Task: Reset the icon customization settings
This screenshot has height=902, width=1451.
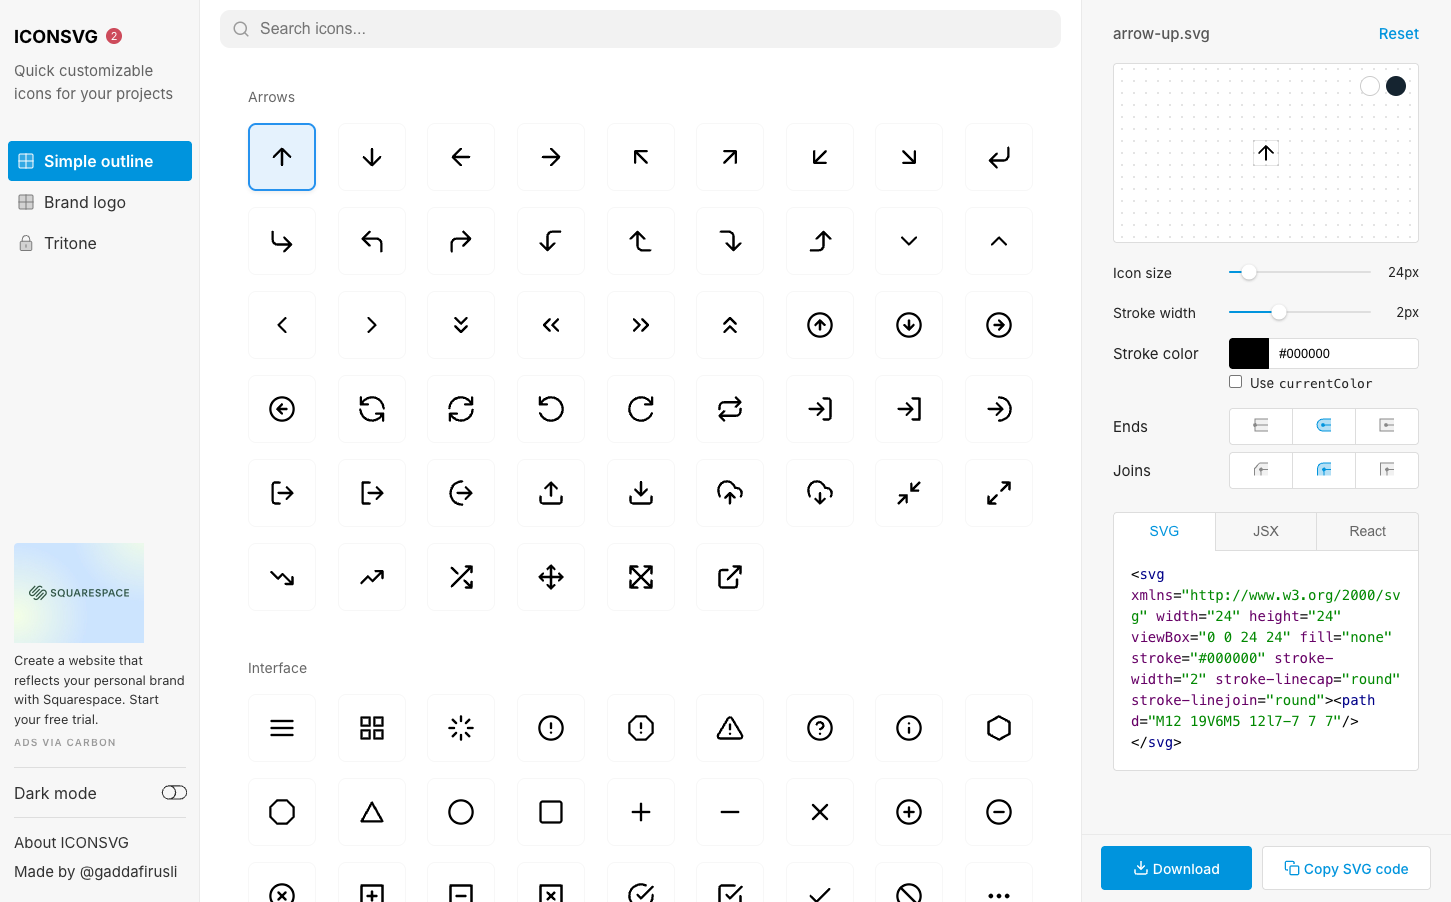Action: pyautogui.click(x=1398, y=33)
